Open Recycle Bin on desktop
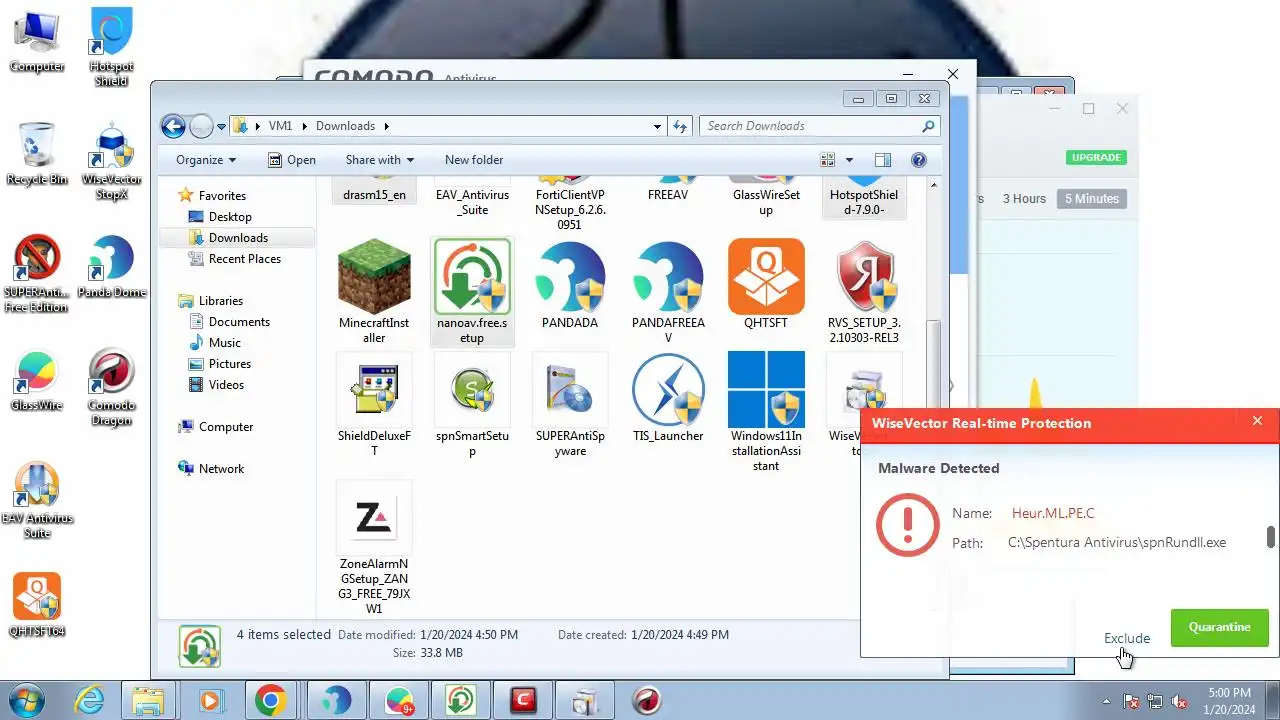1280x720 pixels. 37,153
